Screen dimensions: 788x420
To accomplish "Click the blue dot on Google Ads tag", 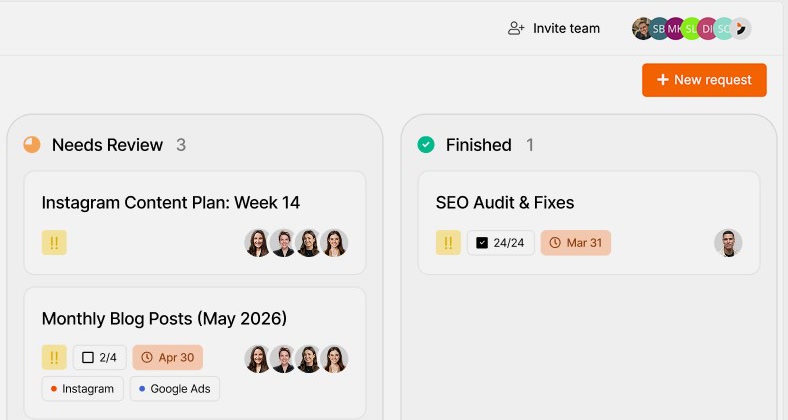I will (x=142, y=389).
